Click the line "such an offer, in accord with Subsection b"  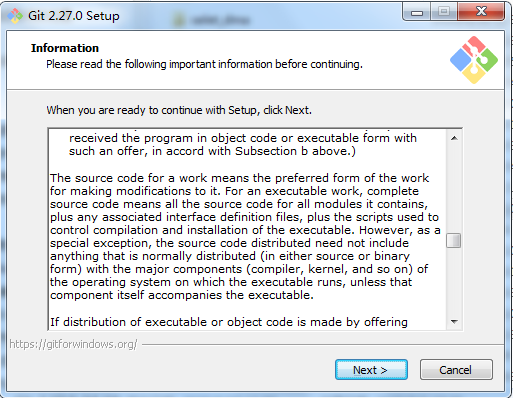[212, 151]
